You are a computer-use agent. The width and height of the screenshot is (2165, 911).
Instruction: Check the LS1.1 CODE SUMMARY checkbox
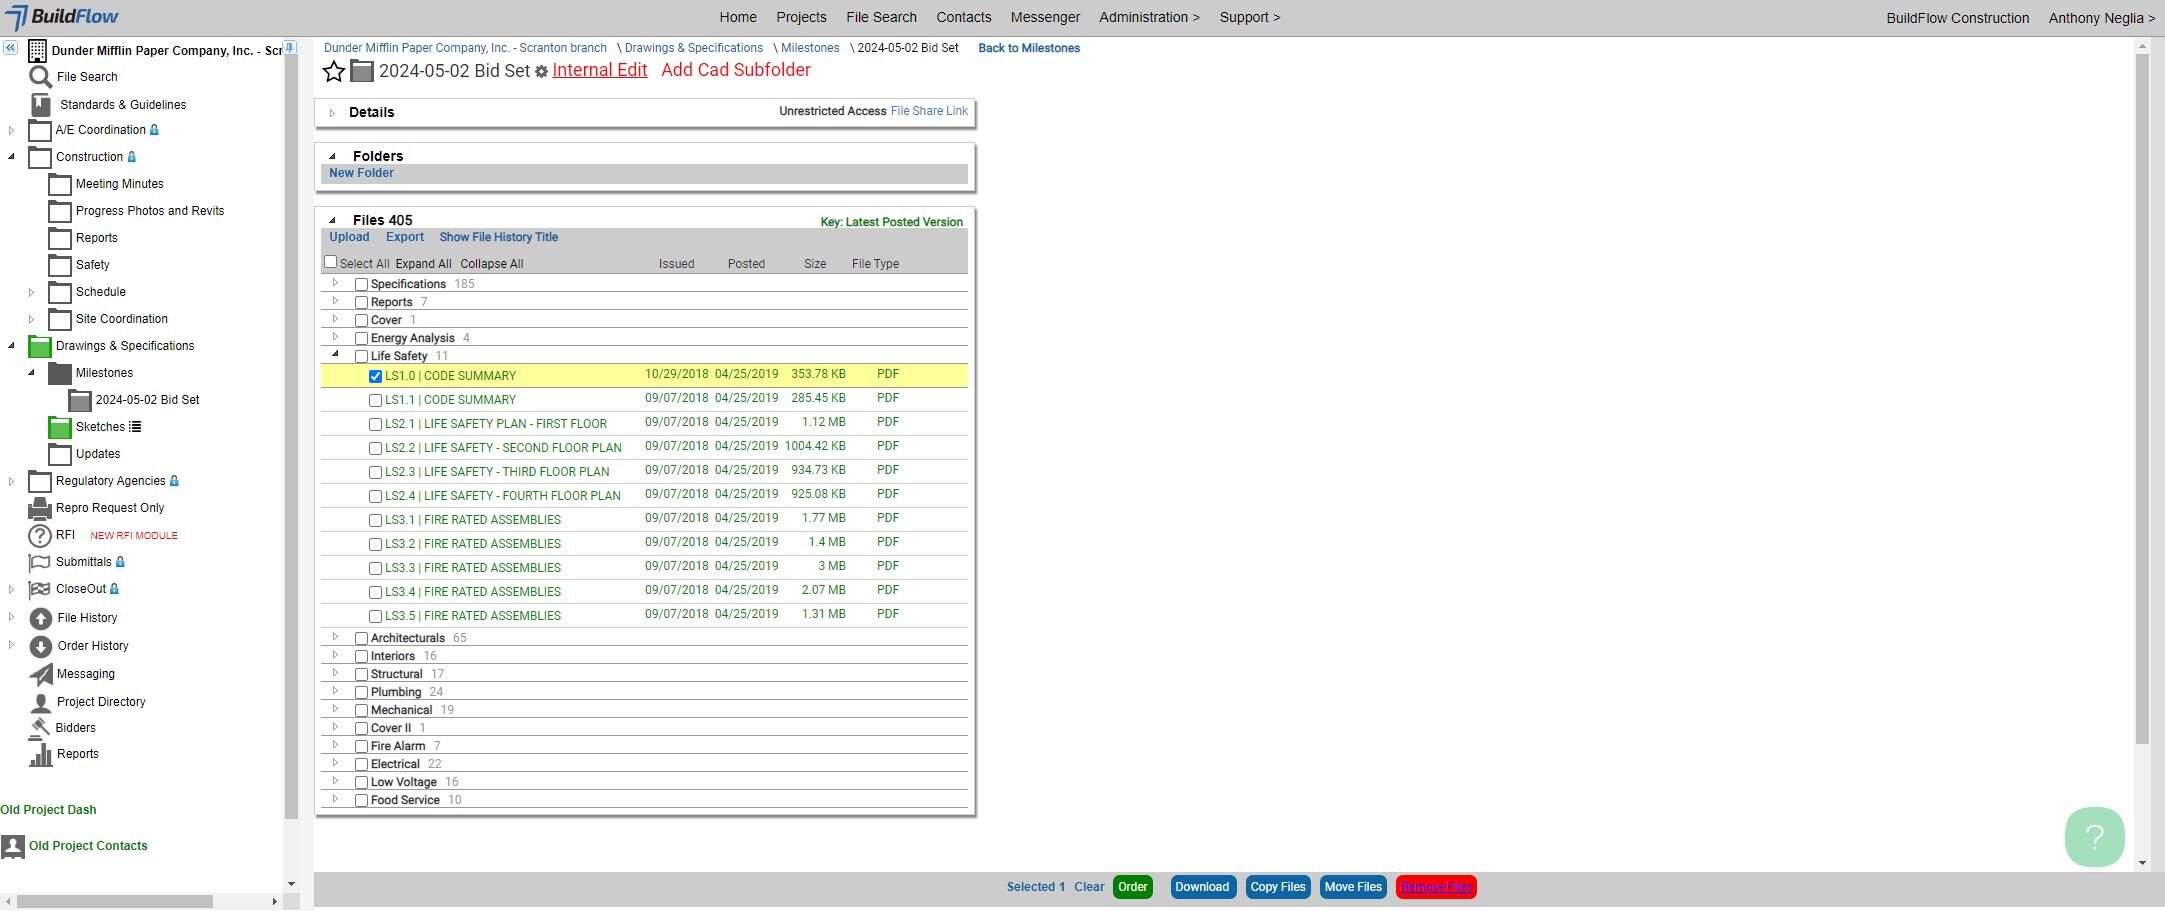[x=375, y=401]
